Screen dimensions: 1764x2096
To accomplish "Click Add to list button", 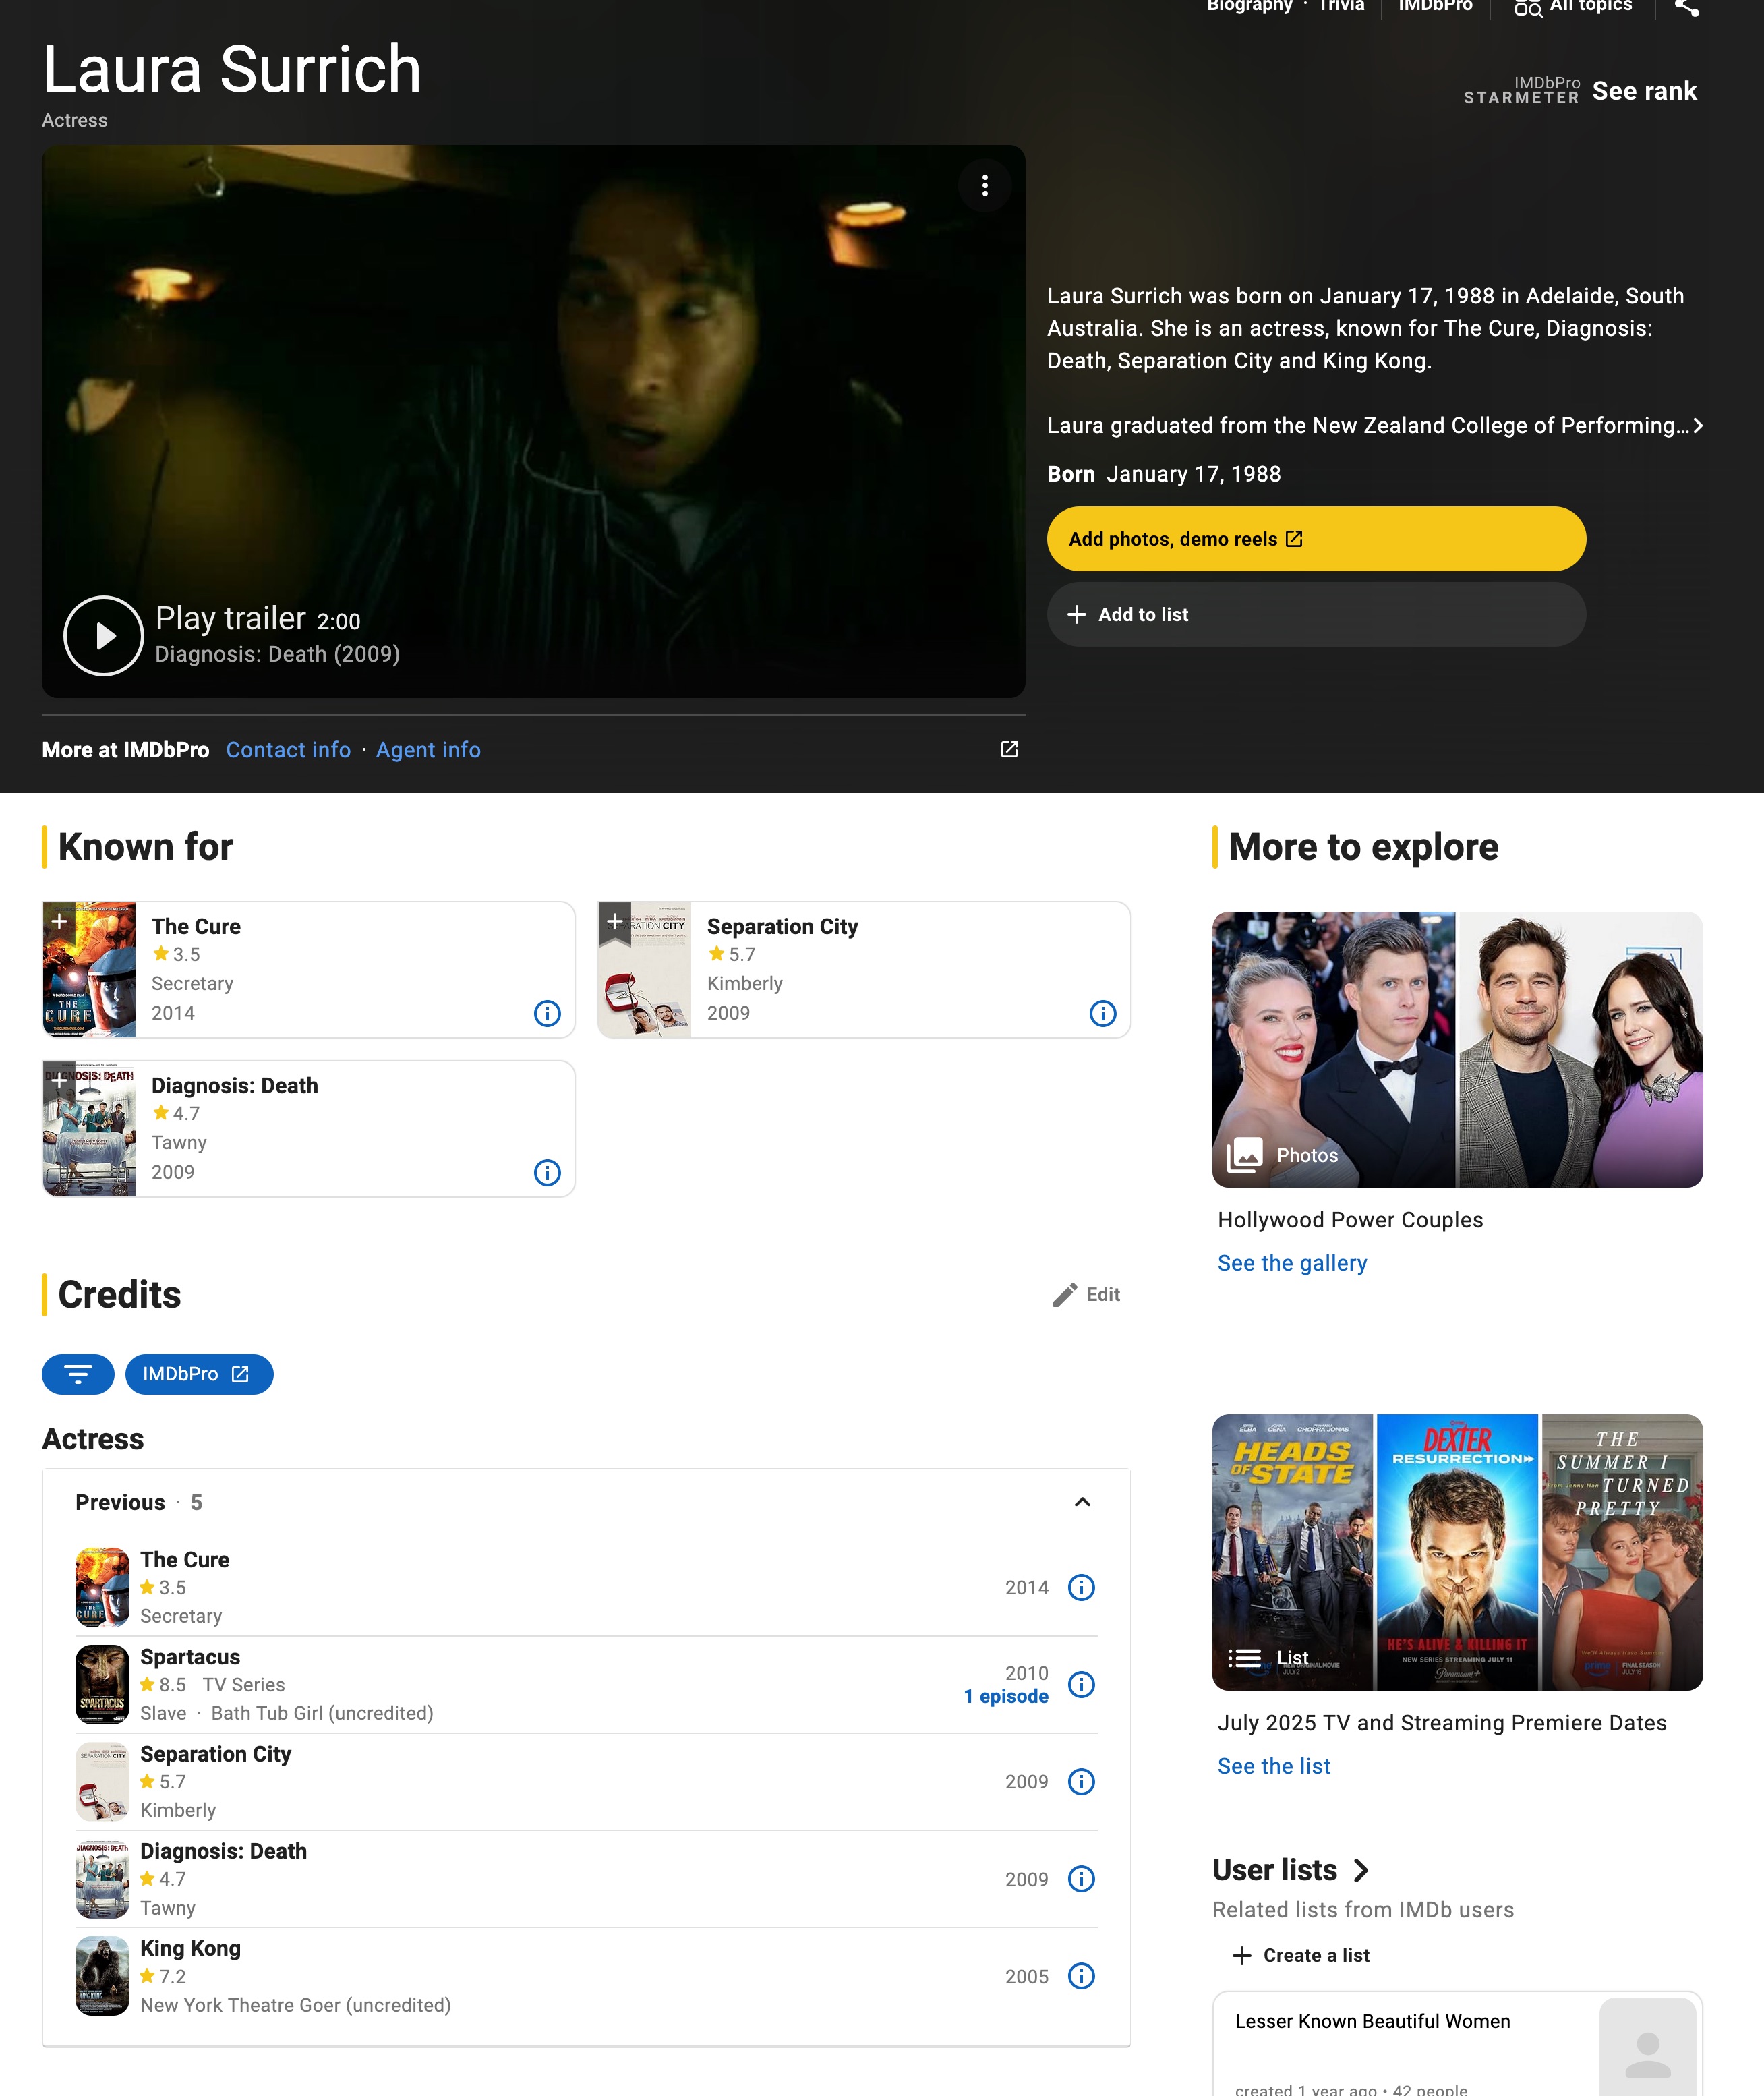I will pyautogui.click(x=1316, y=615).
